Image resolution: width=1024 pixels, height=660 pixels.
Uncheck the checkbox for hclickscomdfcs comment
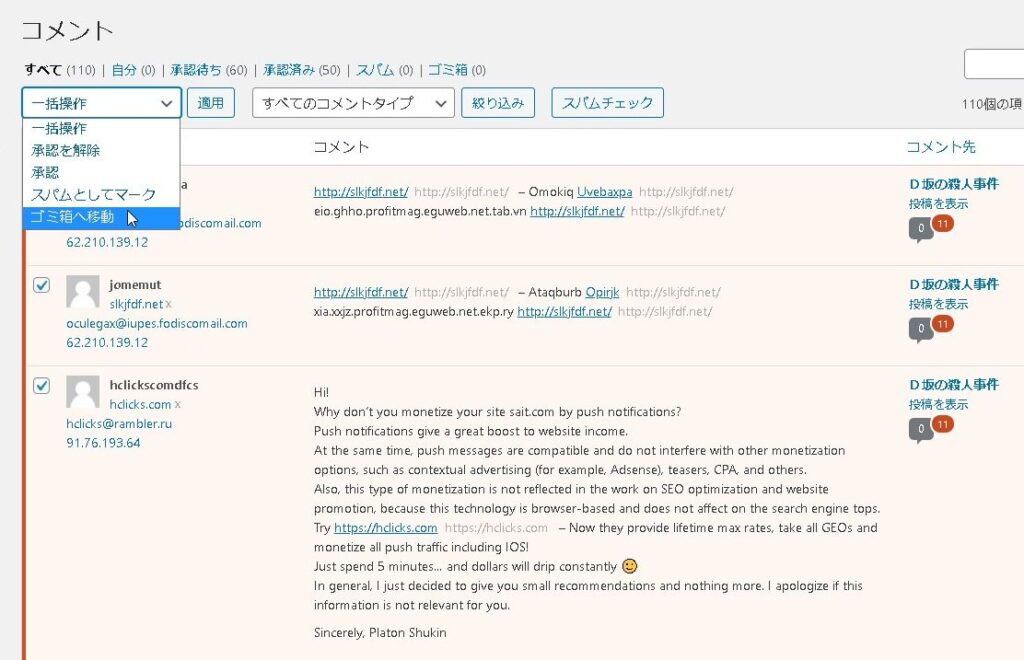41,385
